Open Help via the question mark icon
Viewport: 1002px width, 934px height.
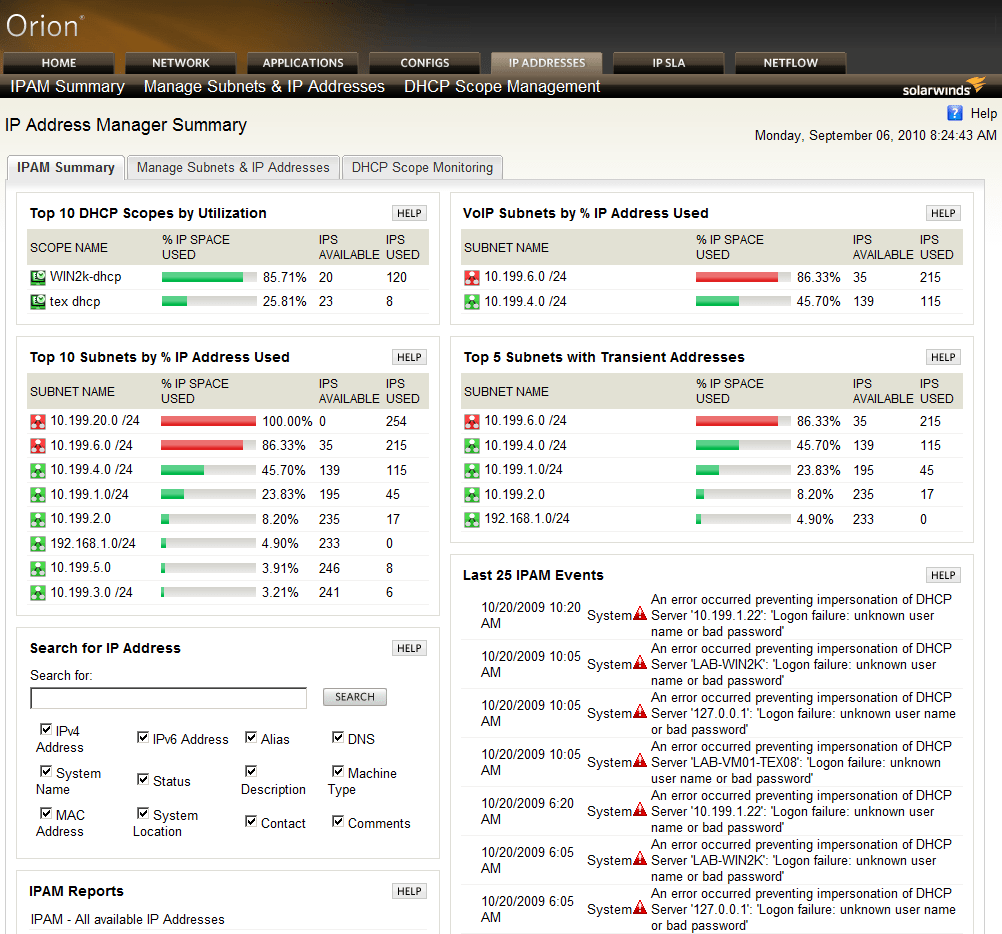pos(955,113)
